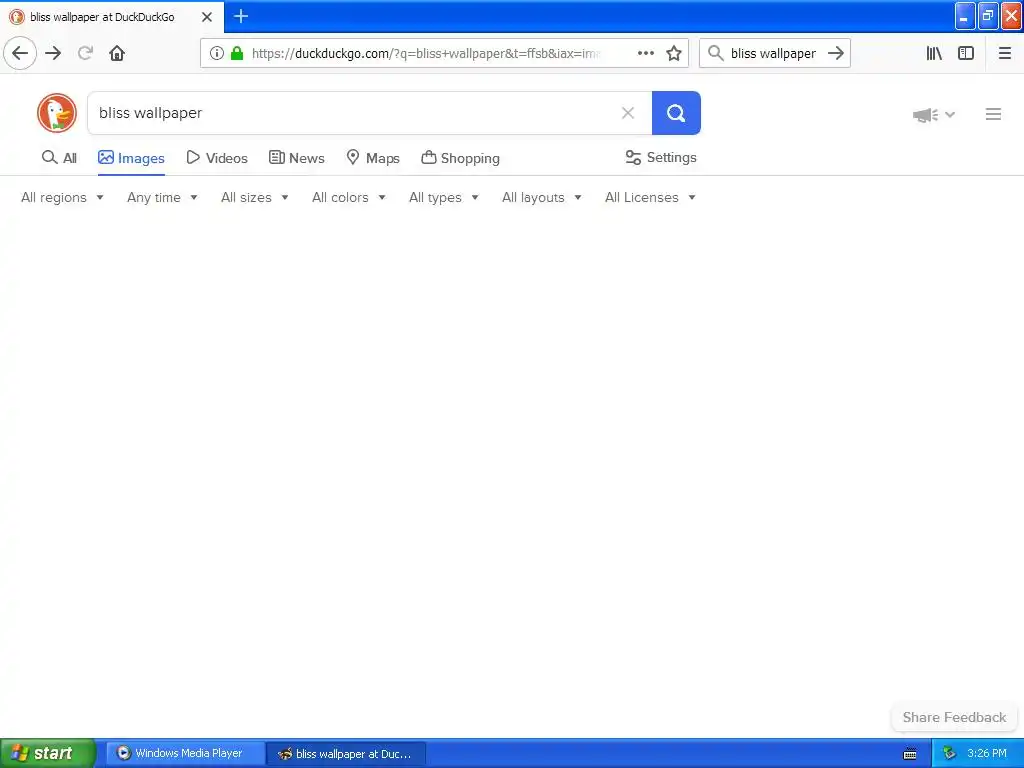
Task: Click Share Feedback button
Action: point(954,717)
